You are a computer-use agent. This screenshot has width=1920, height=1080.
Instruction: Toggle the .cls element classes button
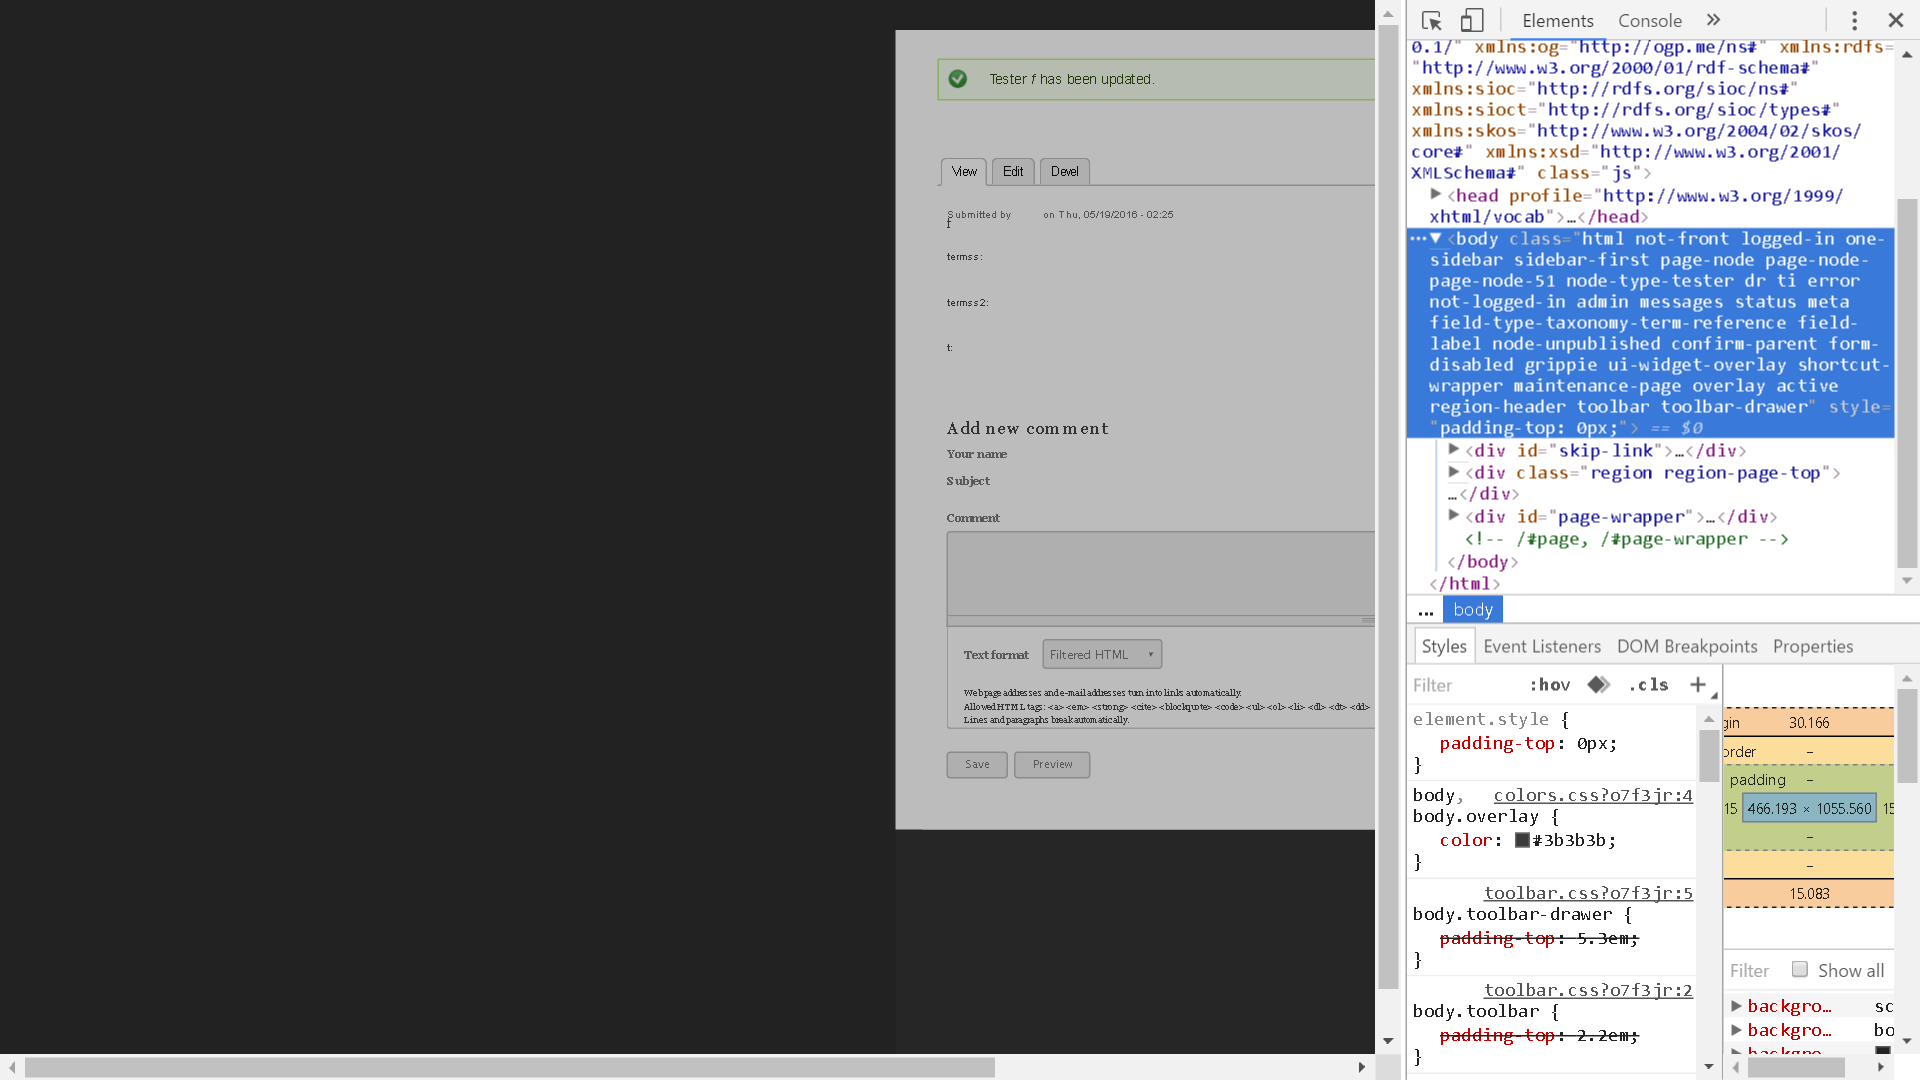pyautogui.click(x=1648, y=685)
